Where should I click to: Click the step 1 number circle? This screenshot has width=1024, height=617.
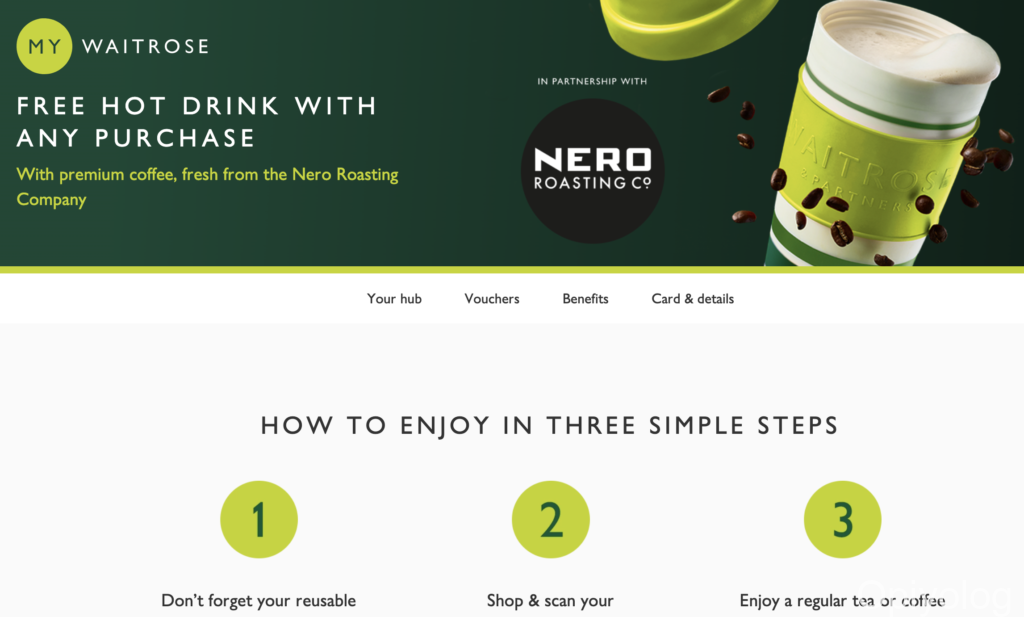259,520
